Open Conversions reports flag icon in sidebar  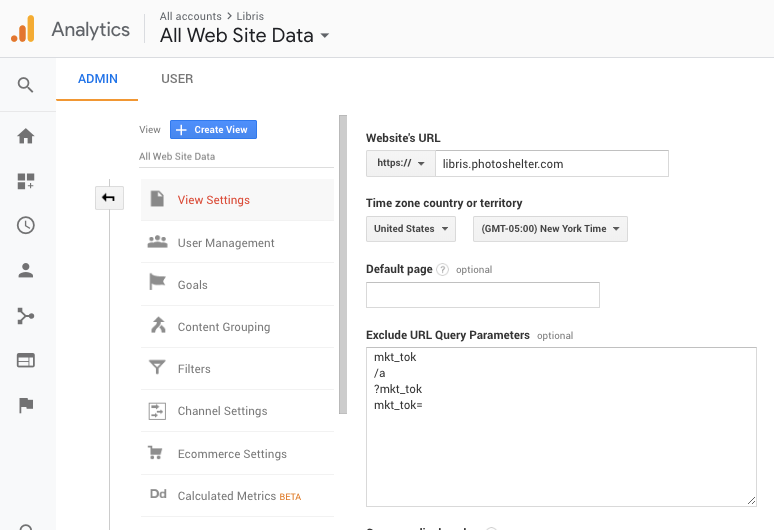(26, 405)
